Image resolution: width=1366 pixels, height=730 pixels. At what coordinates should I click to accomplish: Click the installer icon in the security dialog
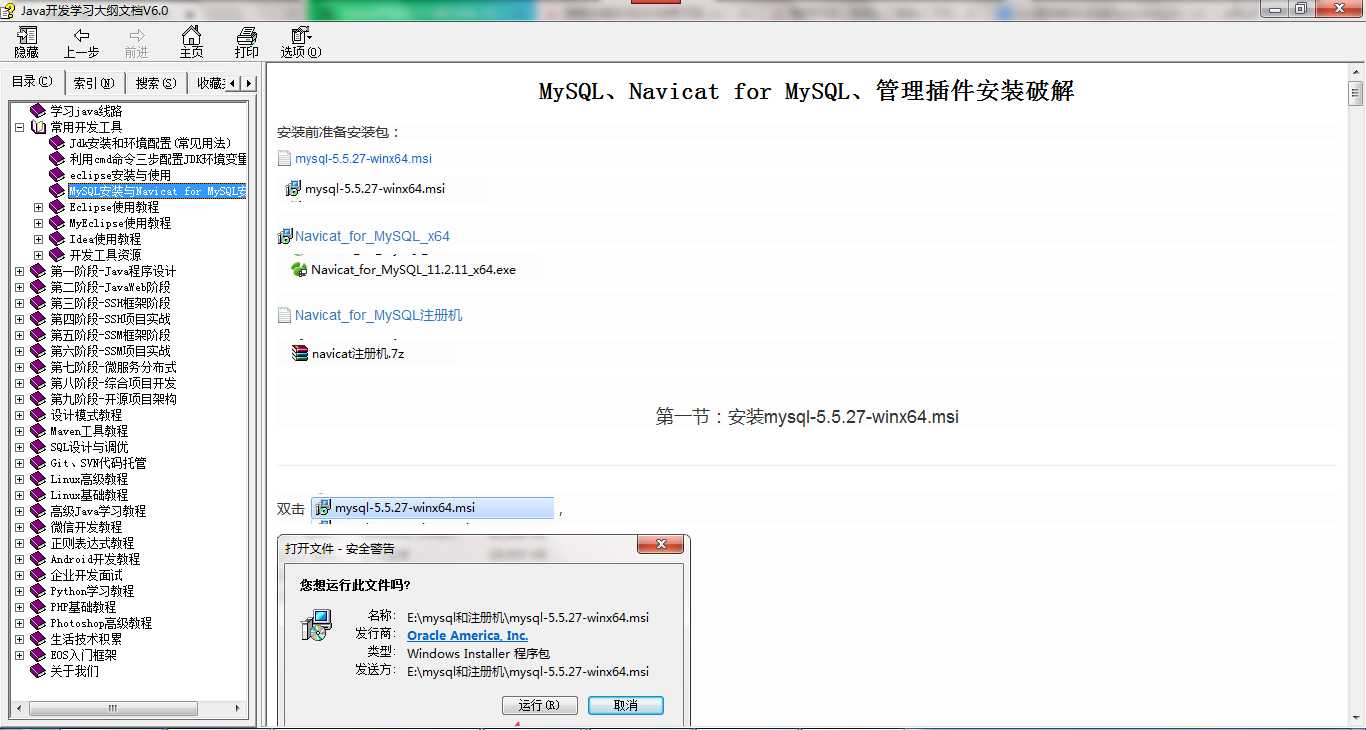pyautogui.click(x=316, y=625)
